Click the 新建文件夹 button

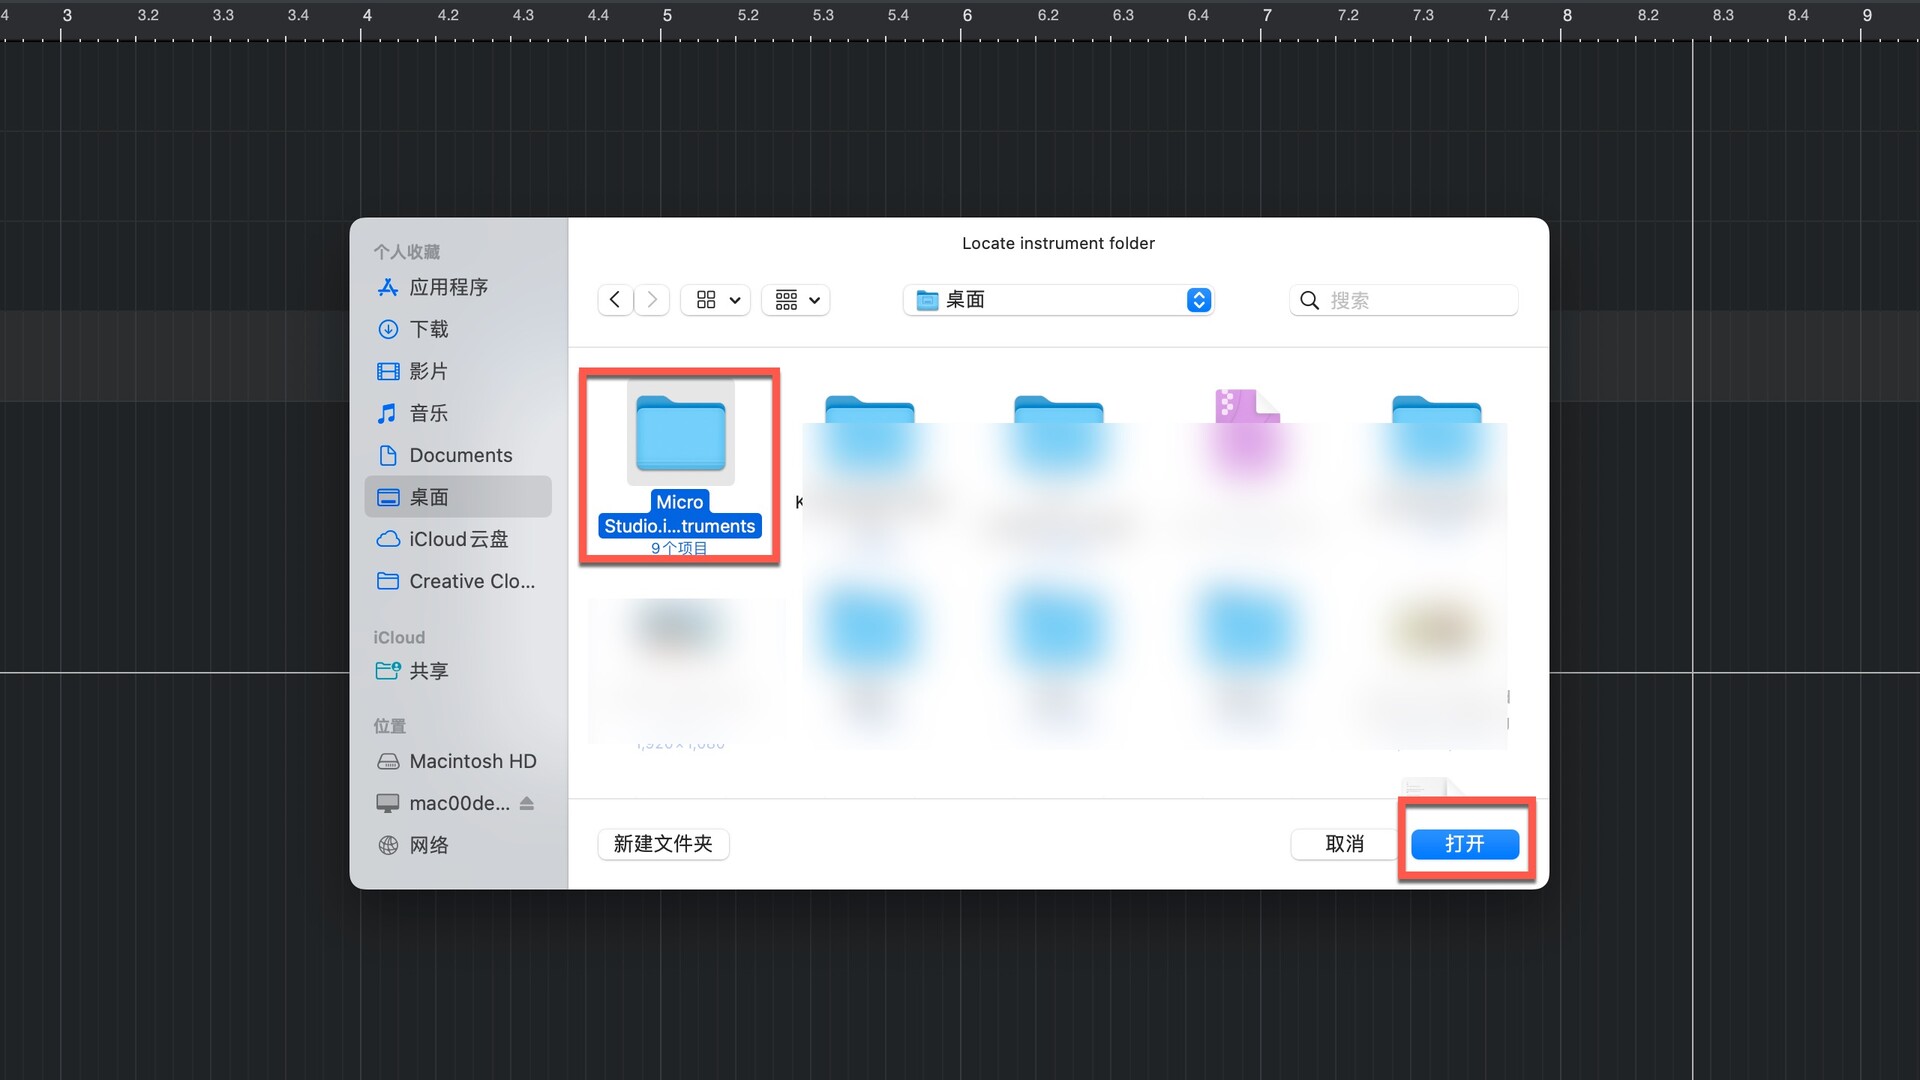(x=663, y=844)
